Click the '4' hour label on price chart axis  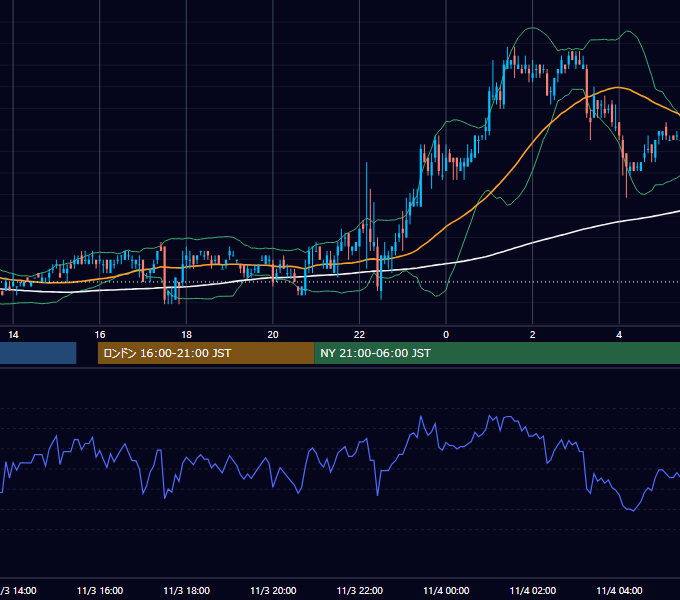pos(619,335)
